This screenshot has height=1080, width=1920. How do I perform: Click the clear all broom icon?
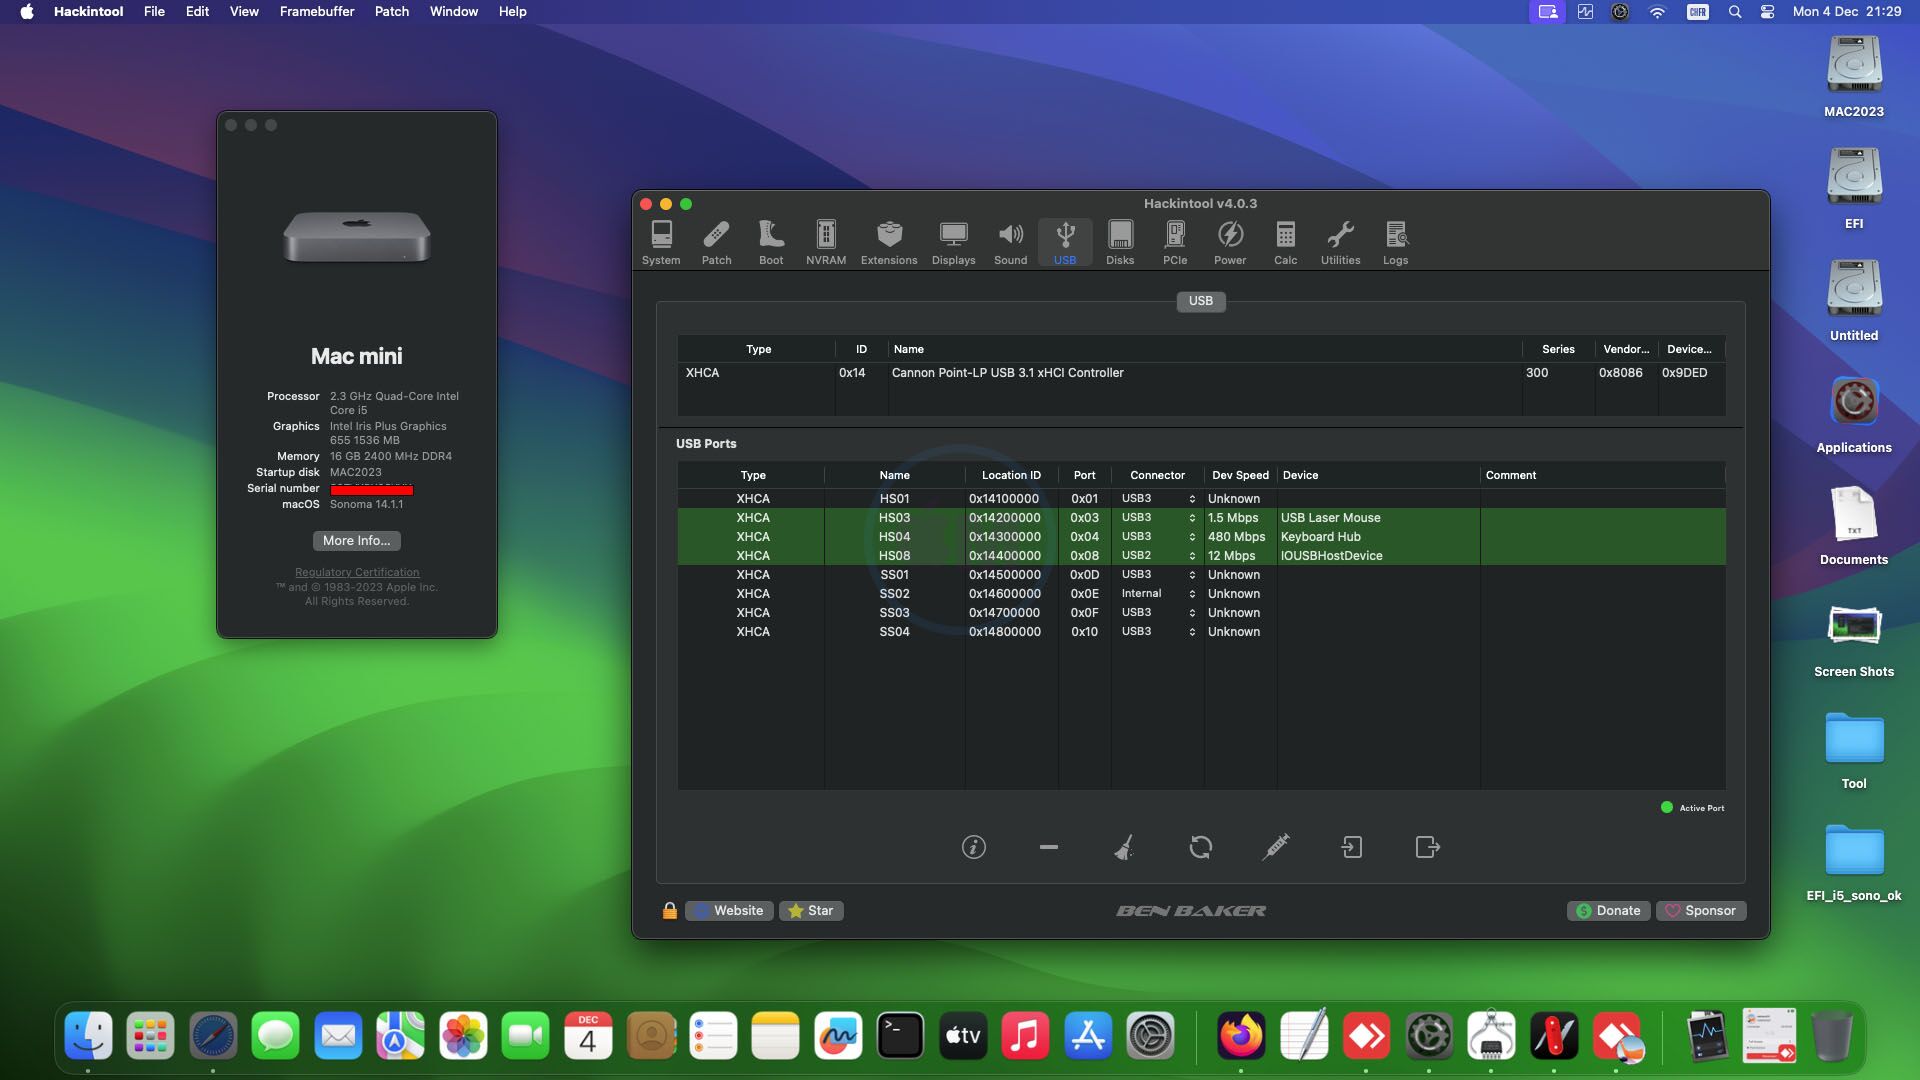click(x=1124, y=847)
